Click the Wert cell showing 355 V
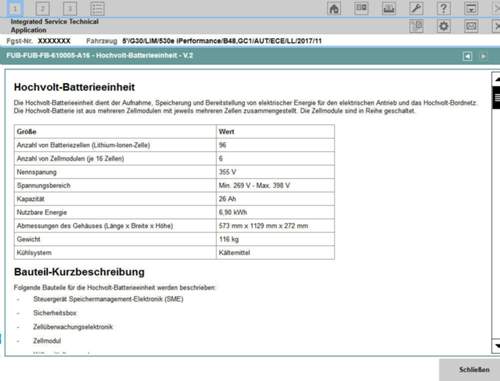Image resolution: width=500 pixels, height=381 pixels. pos(275,172)
